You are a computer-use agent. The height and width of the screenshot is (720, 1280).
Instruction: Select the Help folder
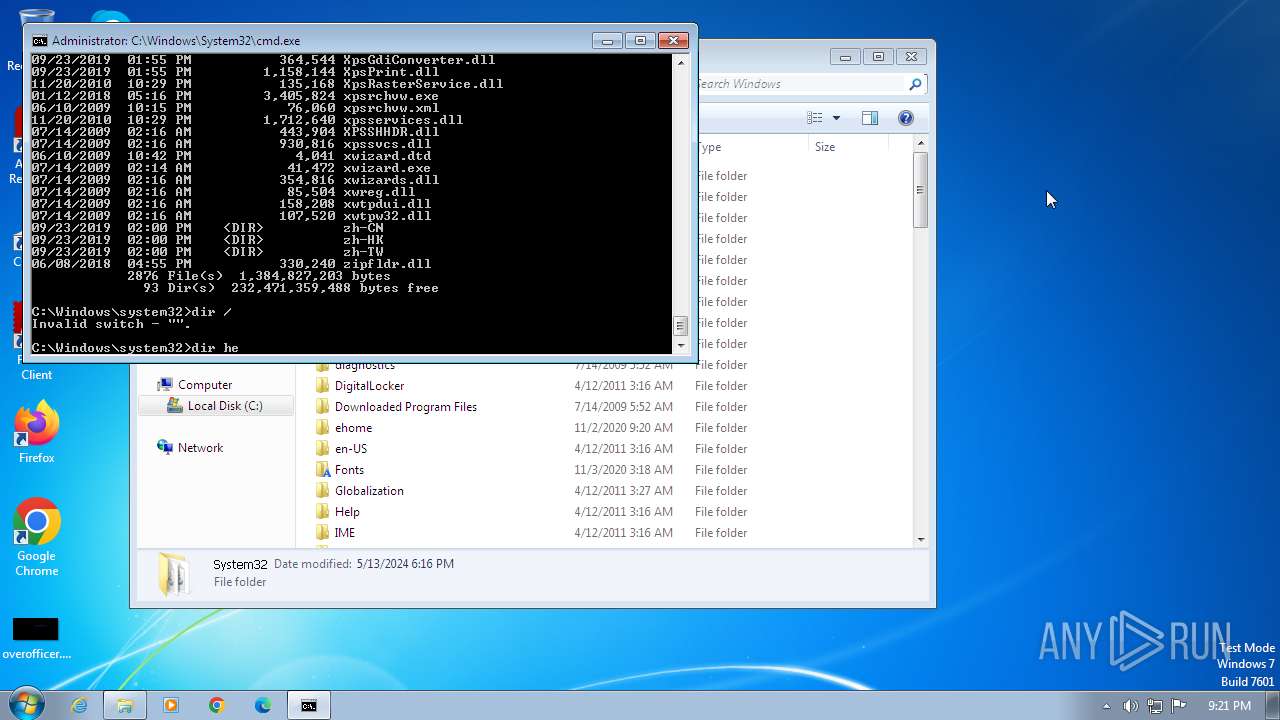point(347,512)
